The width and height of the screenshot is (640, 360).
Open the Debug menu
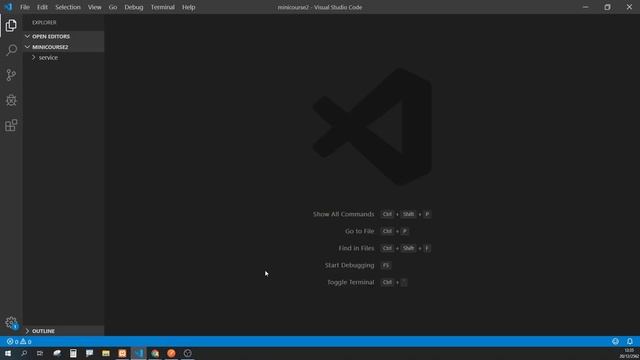click(x=134, y=7)
